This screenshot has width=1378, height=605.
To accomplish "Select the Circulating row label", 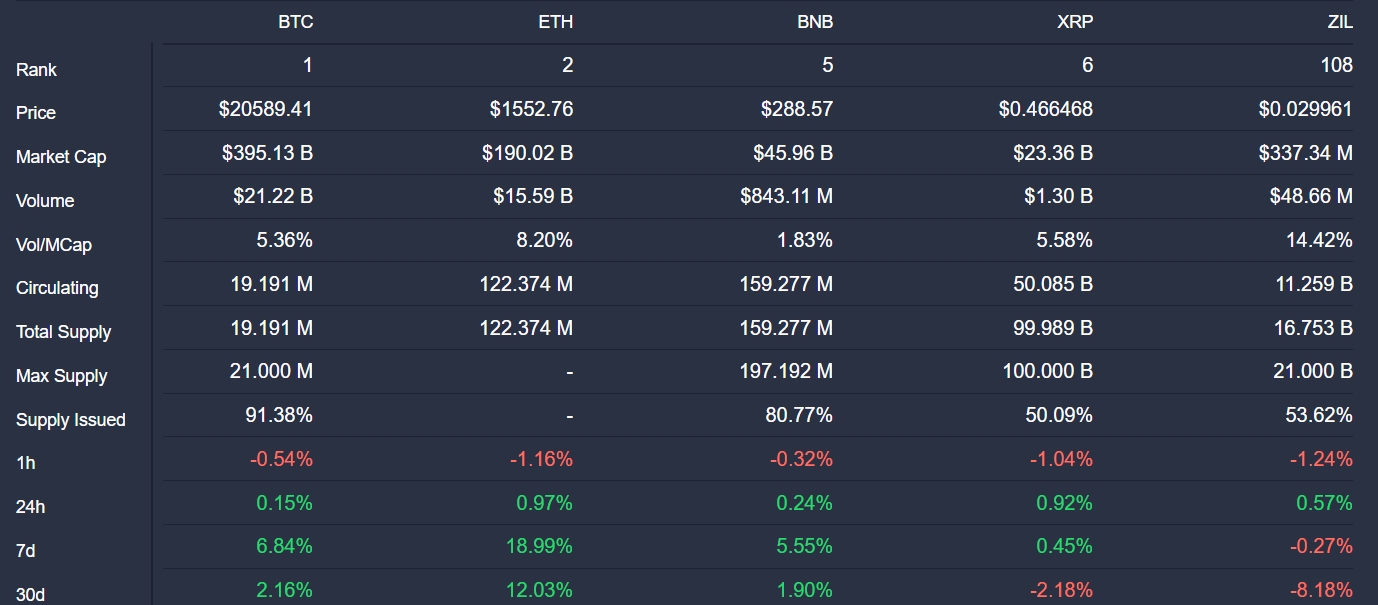I will pos(57,288).
